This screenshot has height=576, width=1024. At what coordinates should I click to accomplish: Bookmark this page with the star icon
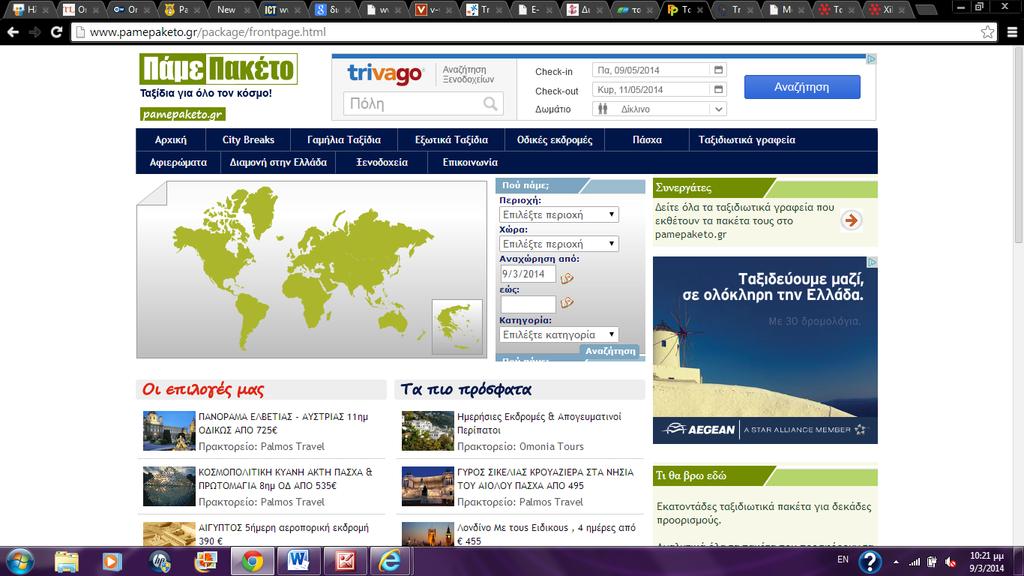(x=987, y=32)
